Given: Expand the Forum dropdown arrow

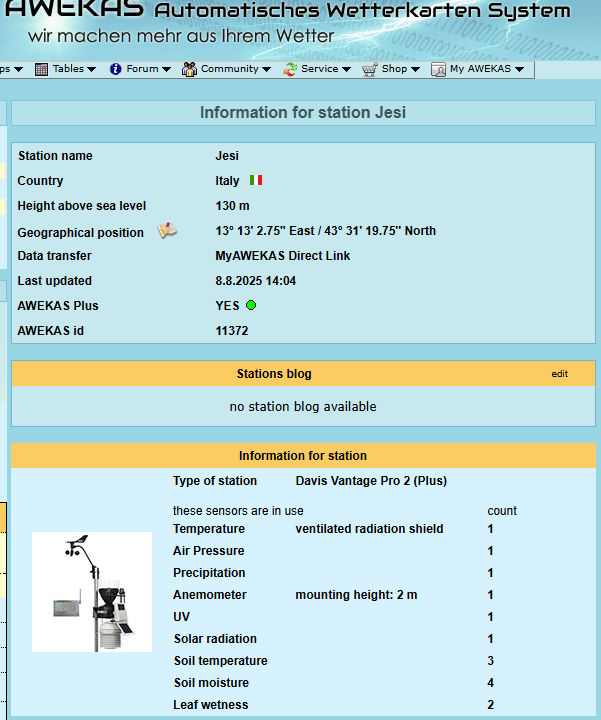Looking at the screenshot, I should [166, 69].
